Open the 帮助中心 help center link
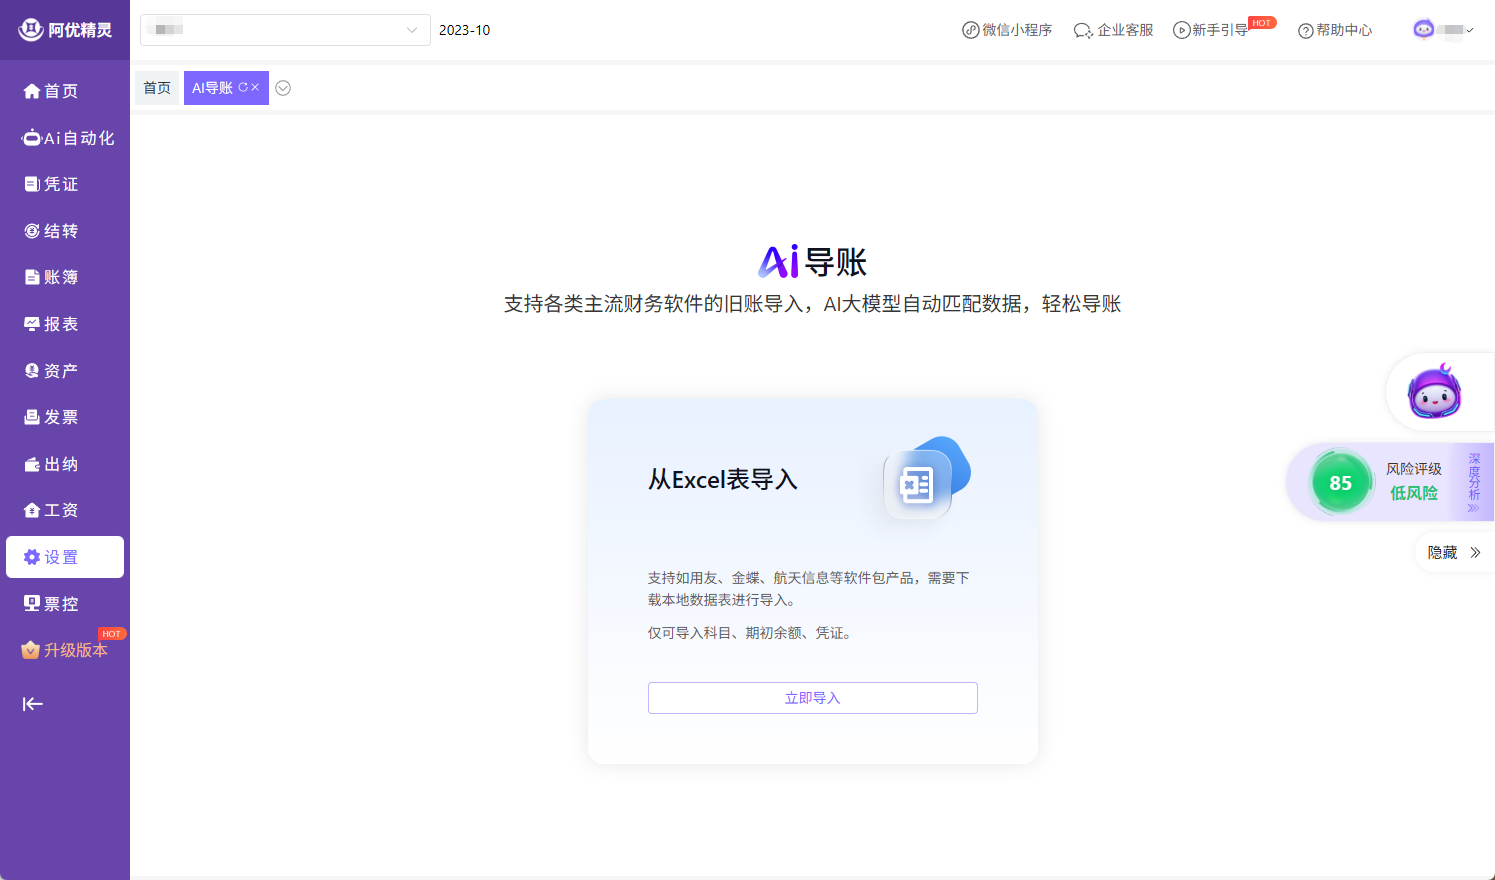 (x=1335, y=30)
